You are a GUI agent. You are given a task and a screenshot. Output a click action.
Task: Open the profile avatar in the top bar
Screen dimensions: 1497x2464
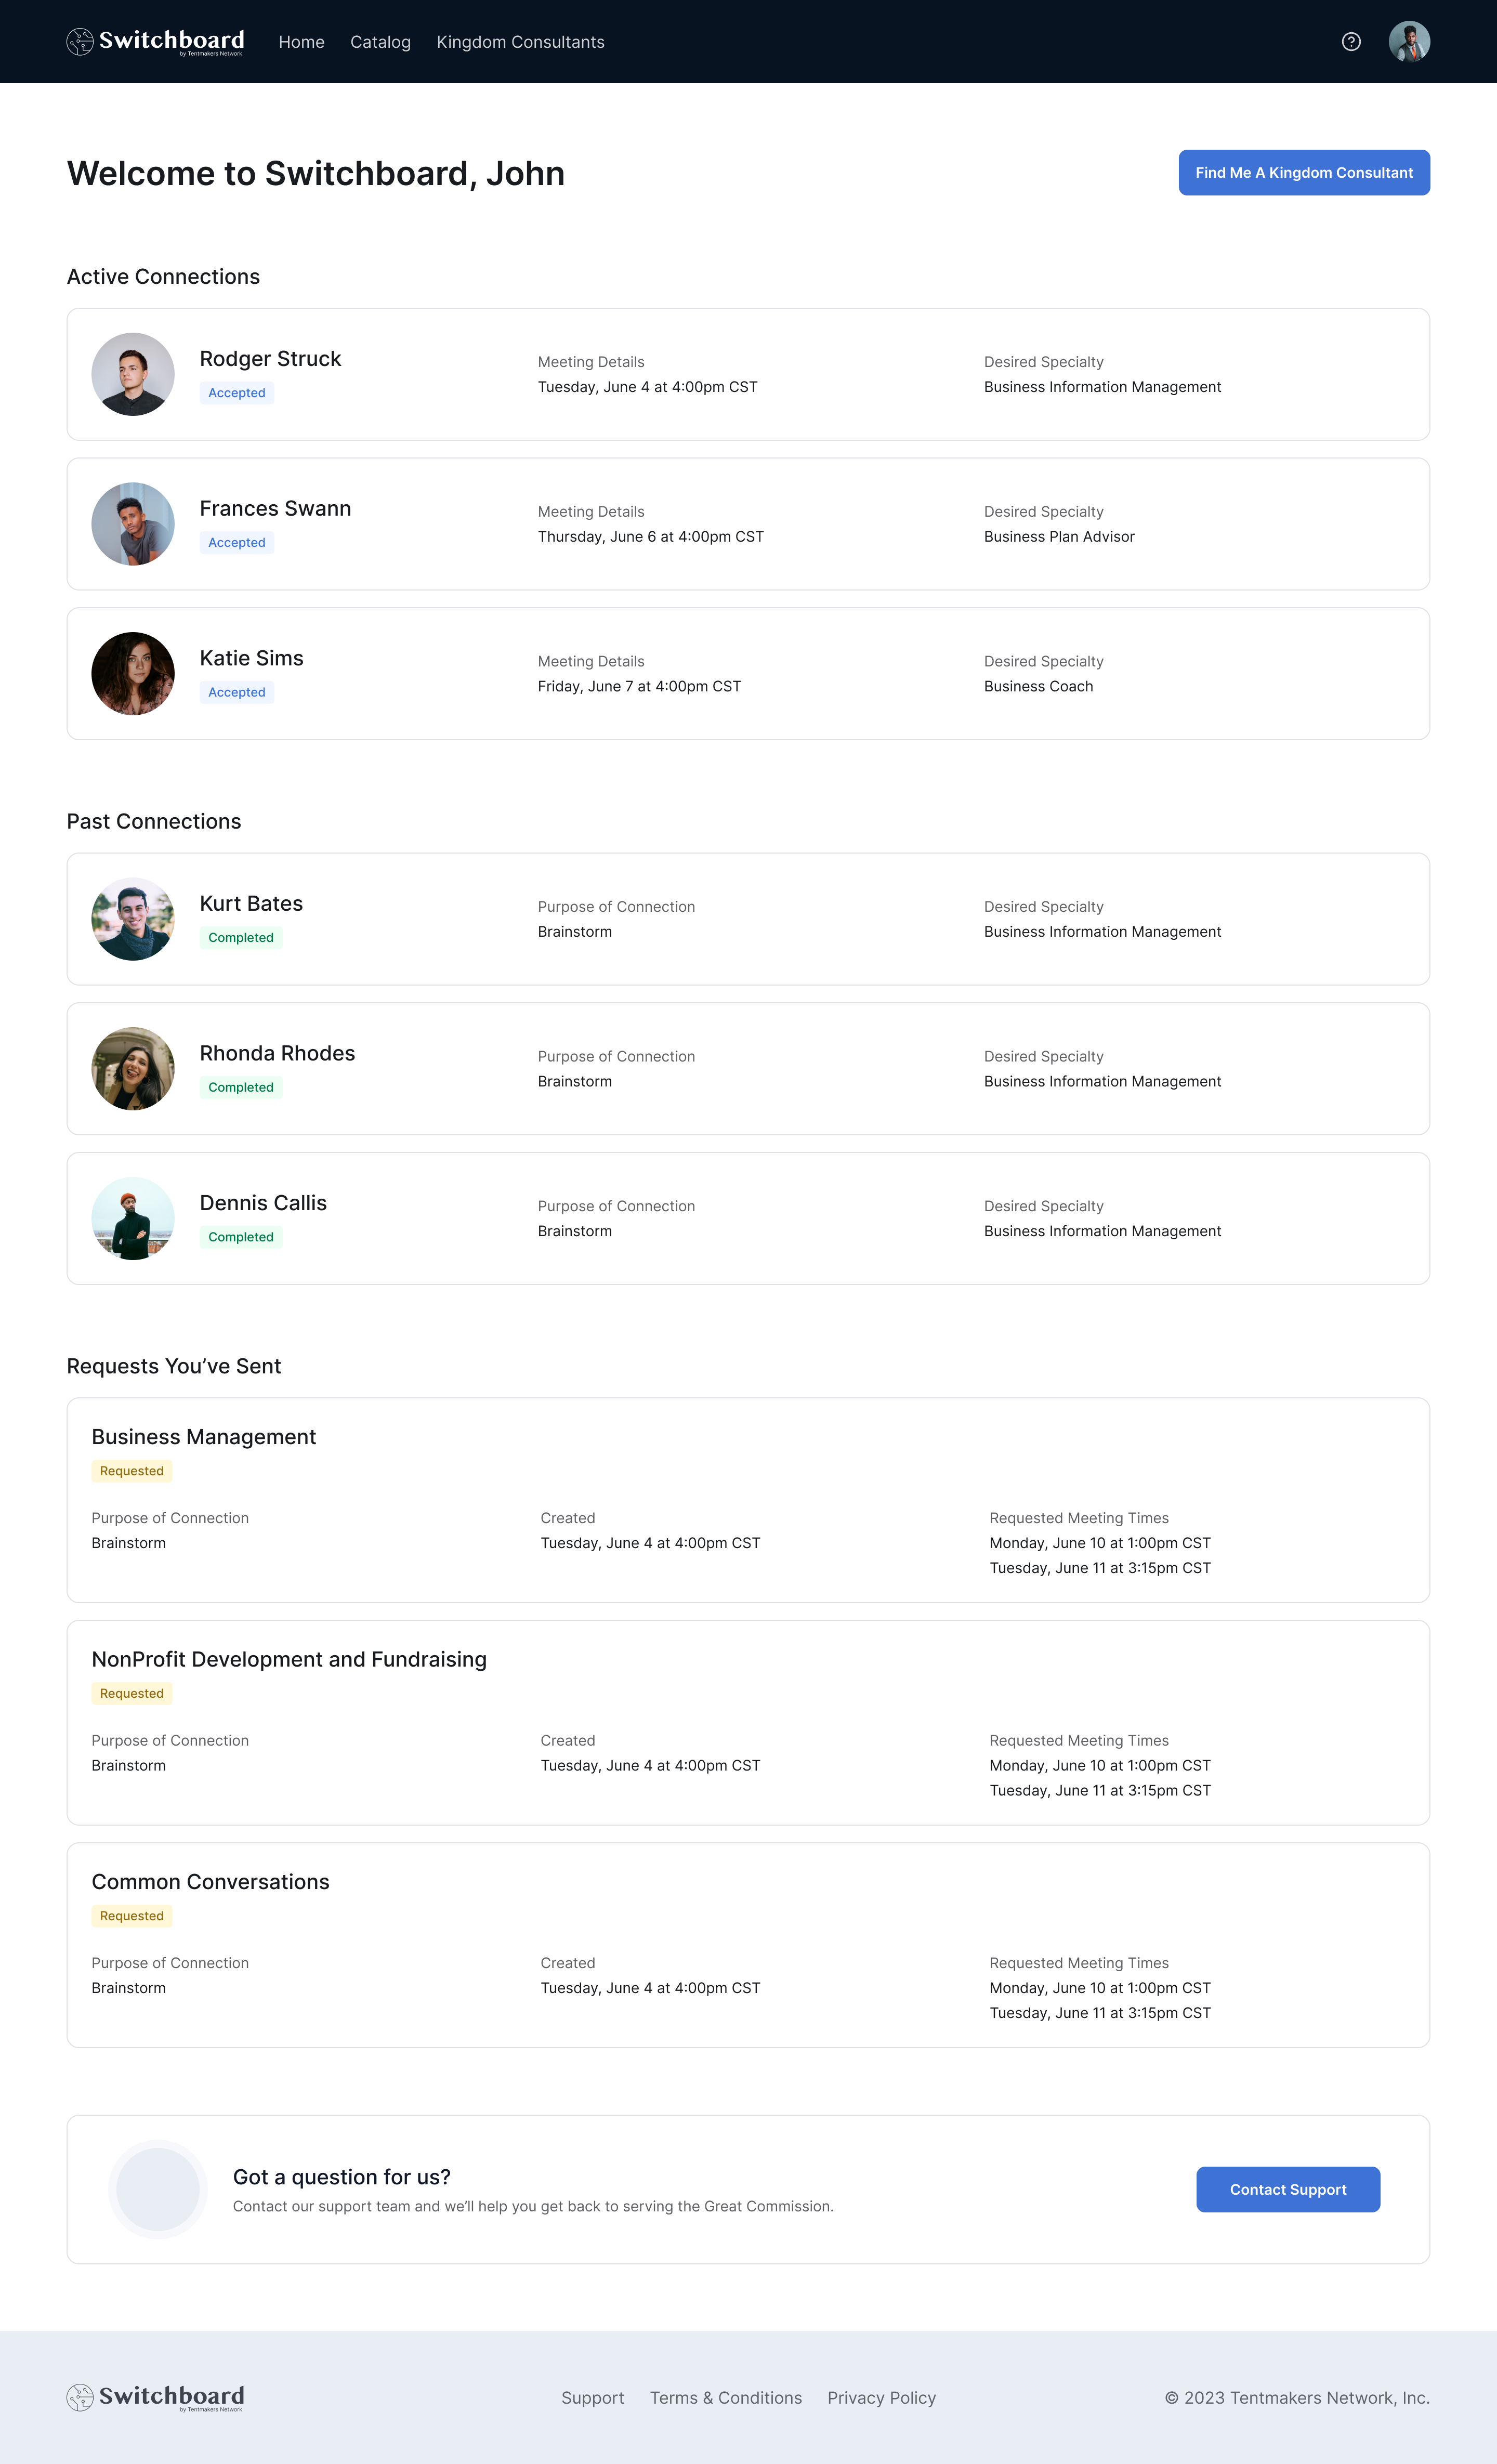[x=1411, y=41]
